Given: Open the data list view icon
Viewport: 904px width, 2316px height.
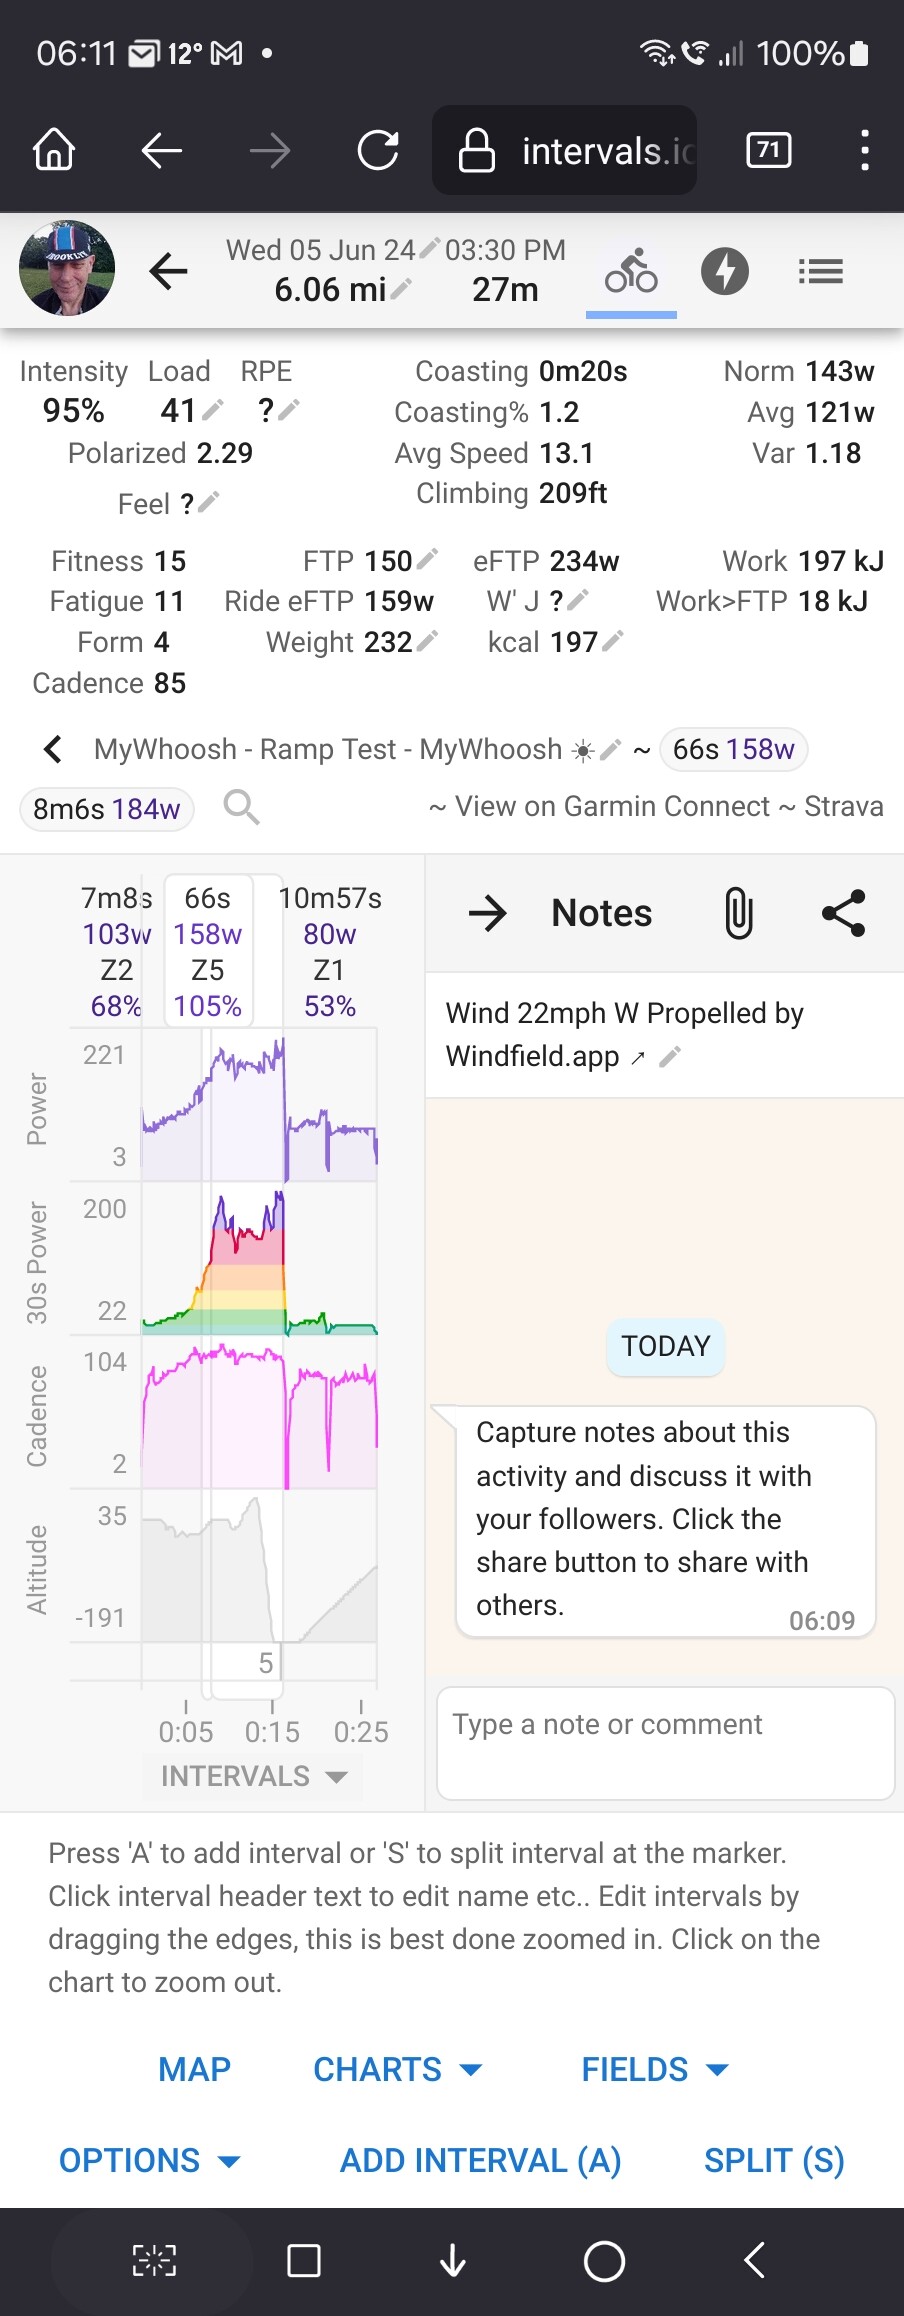Looking at the screenshot, I should (821, 271).
